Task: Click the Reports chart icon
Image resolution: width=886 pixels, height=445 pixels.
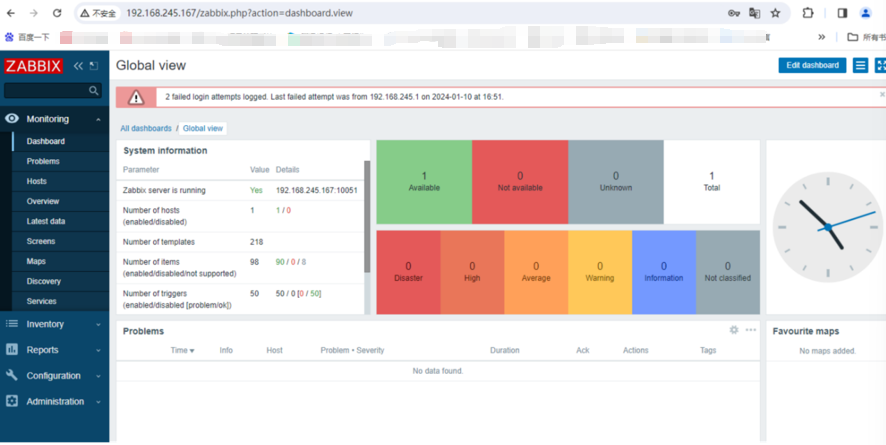Action: (x=12, y=350)
